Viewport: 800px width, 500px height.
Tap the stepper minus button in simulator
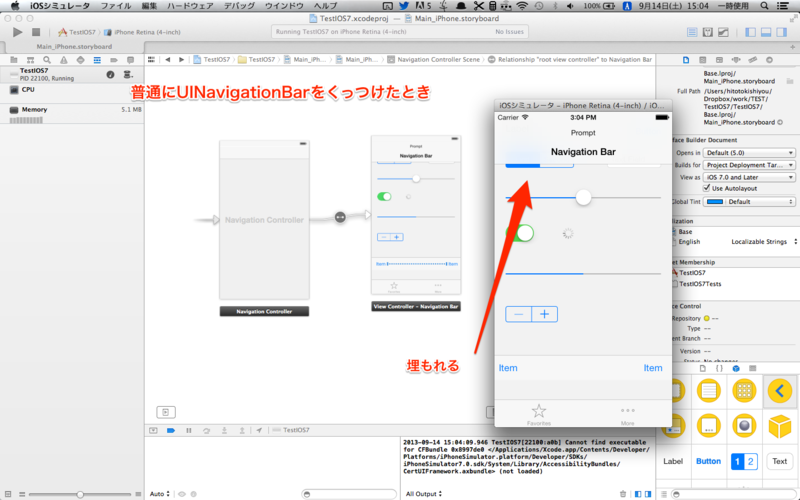518,314
